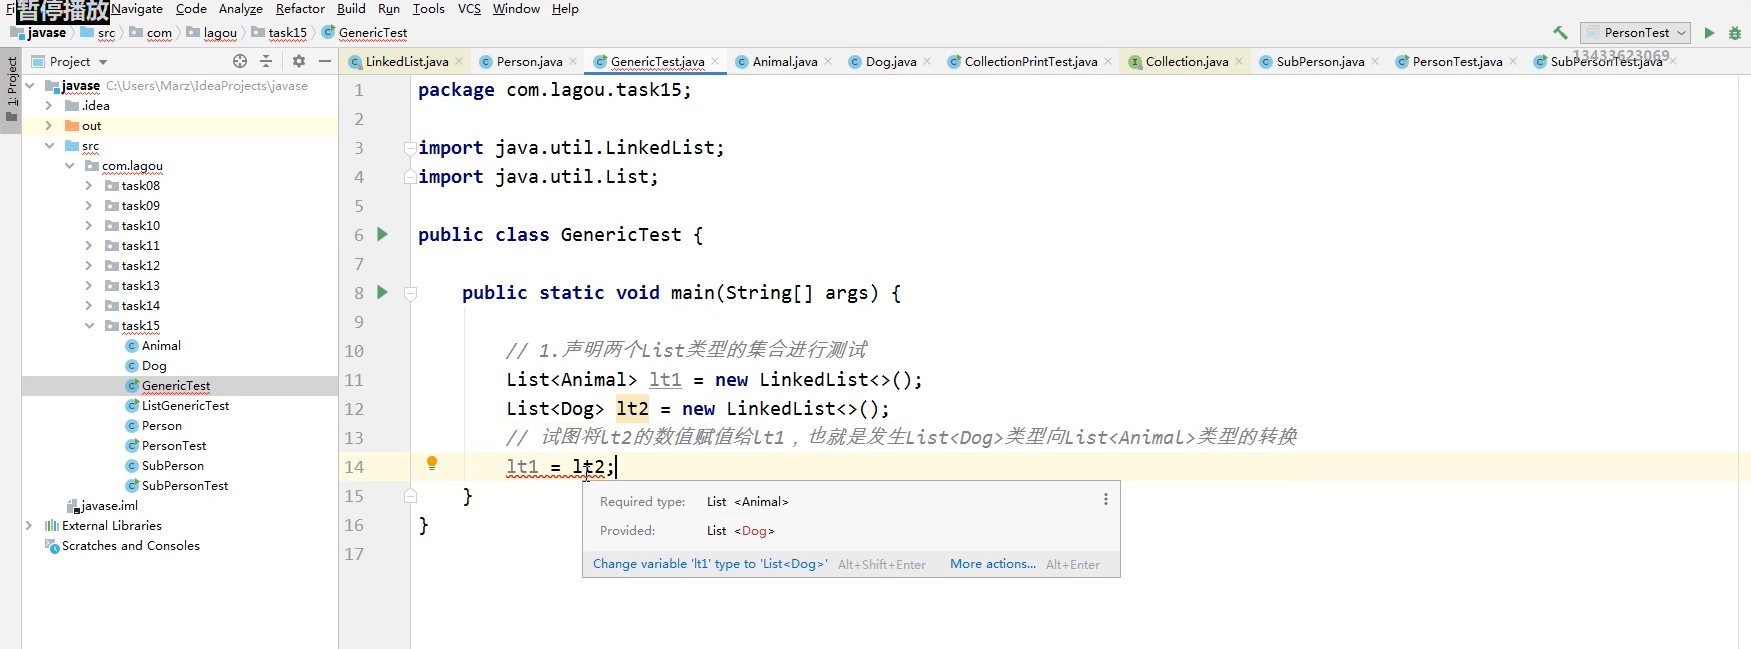Click the Build hammer icon
This screenshot has height=649, width=1751.
1560,33
